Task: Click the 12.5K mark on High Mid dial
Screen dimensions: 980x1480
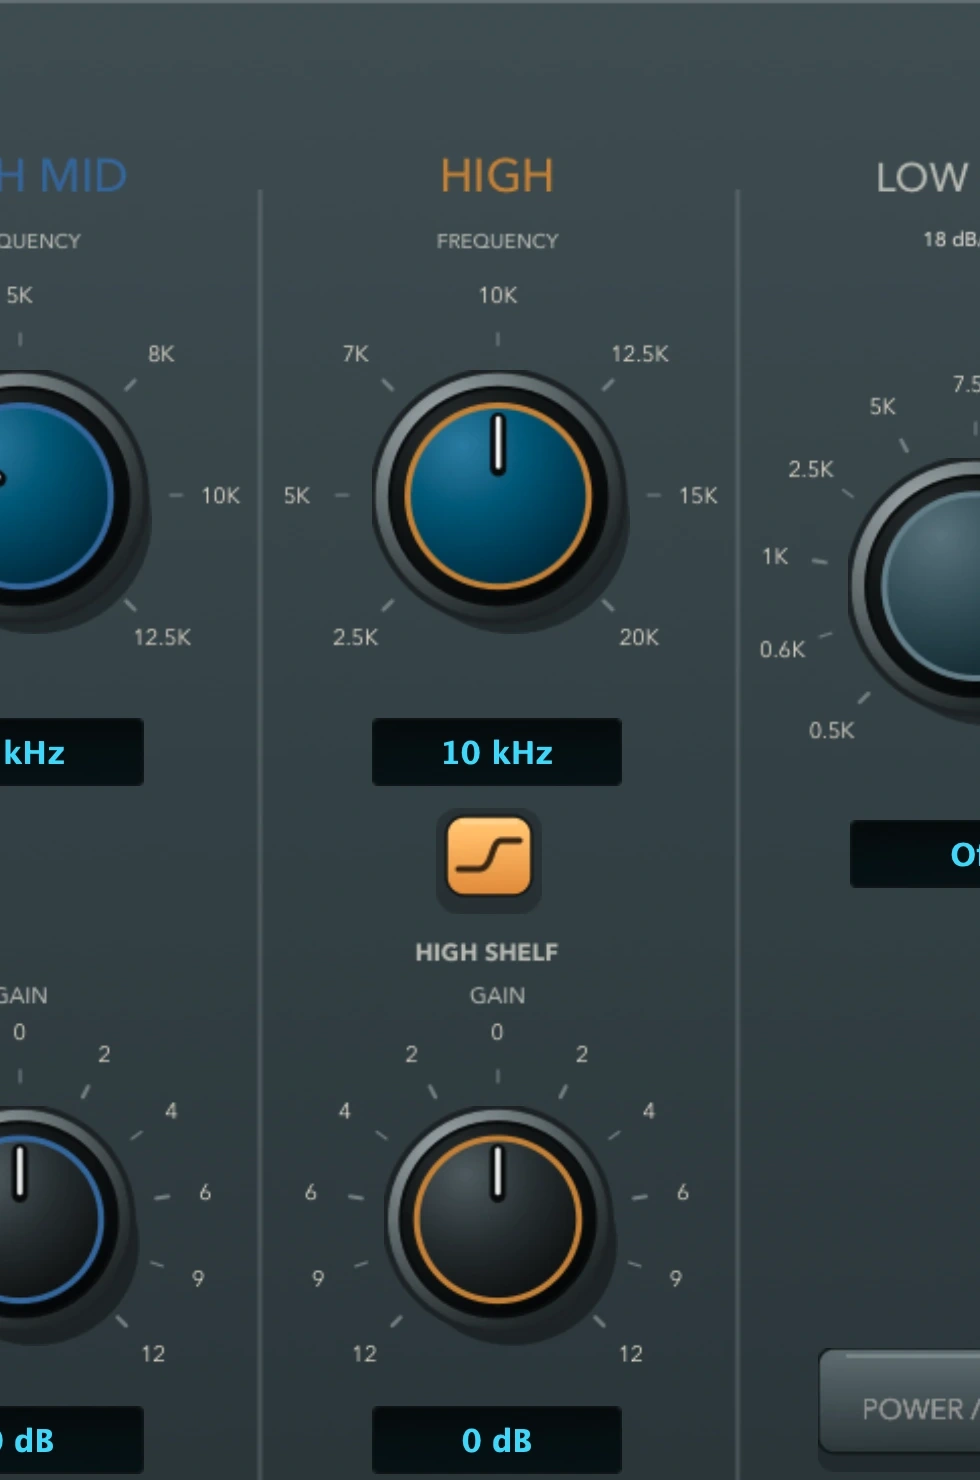Action: [x=162, y=637]
